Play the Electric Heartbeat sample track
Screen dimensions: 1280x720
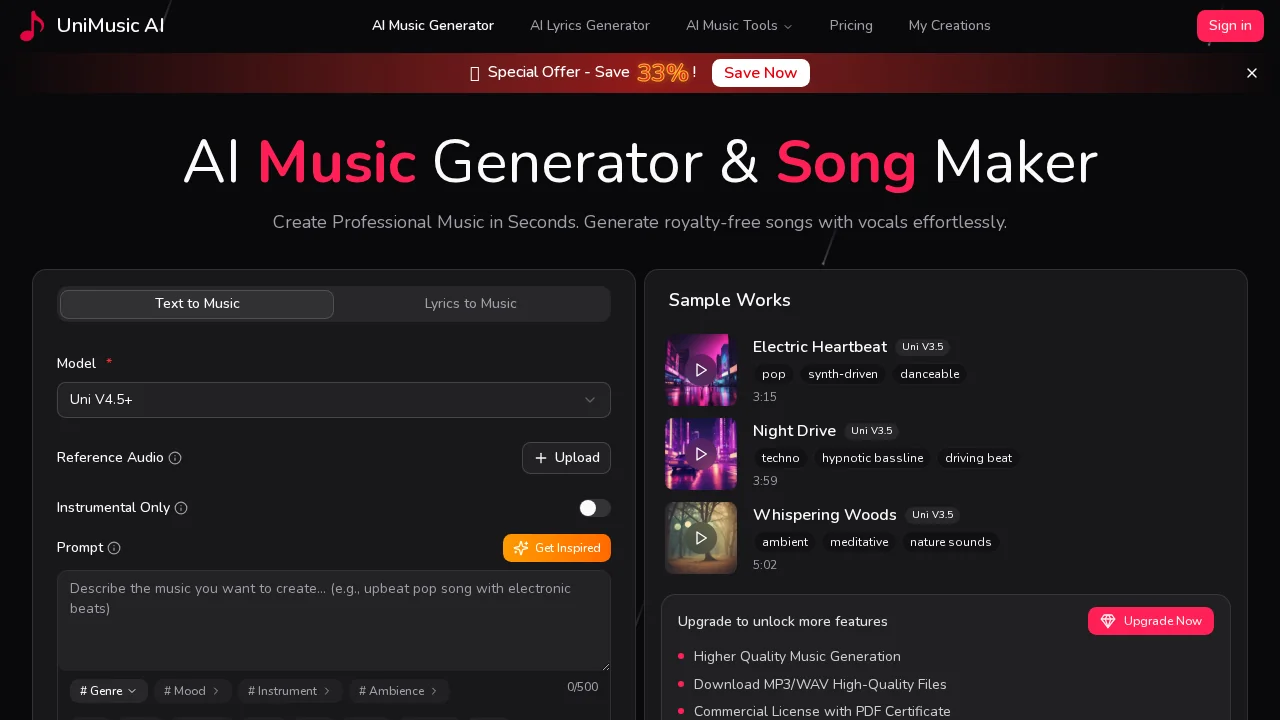click(700, 370)
